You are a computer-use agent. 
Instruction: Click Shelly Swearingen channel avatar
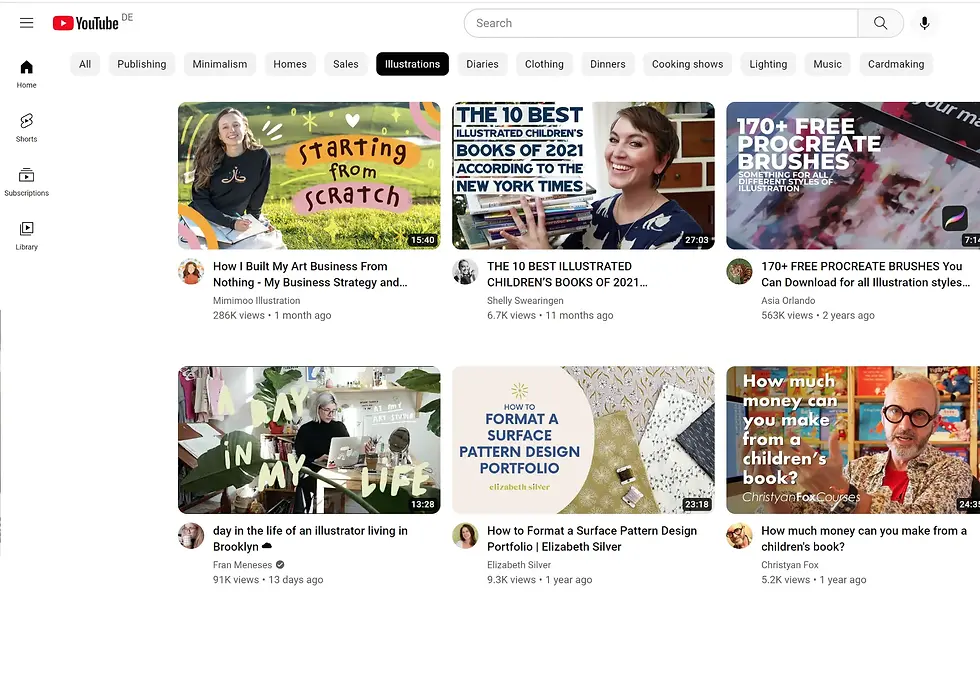[465, 272]
